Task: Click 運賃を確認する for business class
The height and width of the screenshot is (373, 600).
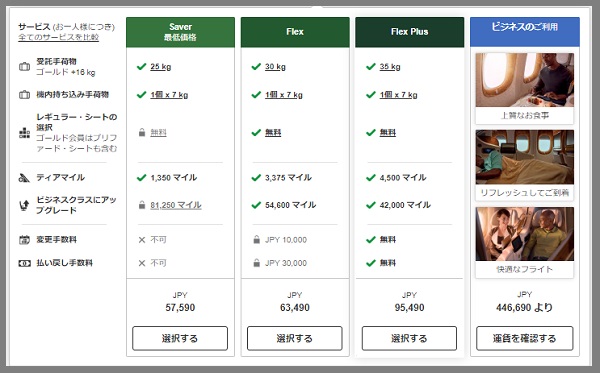Action: pos(525,338)
